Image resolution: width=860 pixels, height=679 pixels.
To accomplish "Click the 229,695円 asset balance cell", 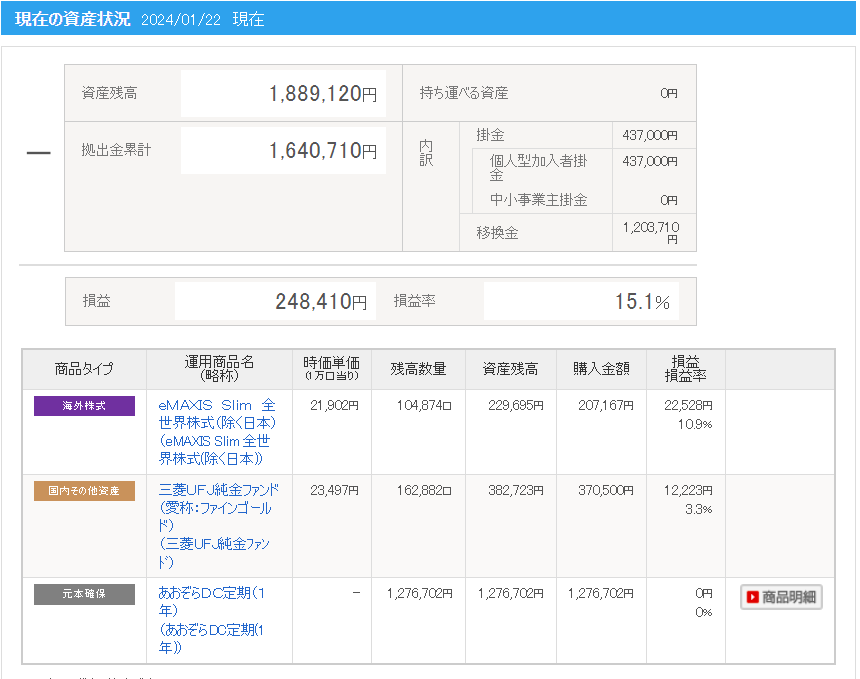I will pyautogui.click(x=516, y=405).
